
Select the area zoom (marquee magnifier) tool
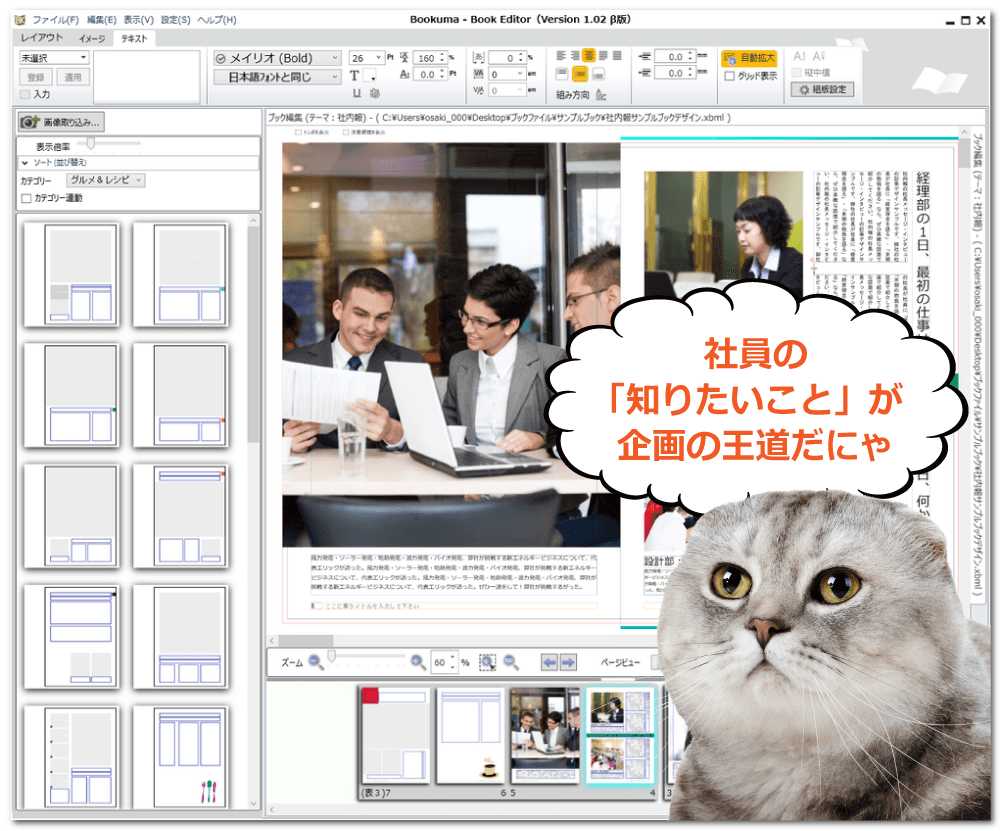488,661
